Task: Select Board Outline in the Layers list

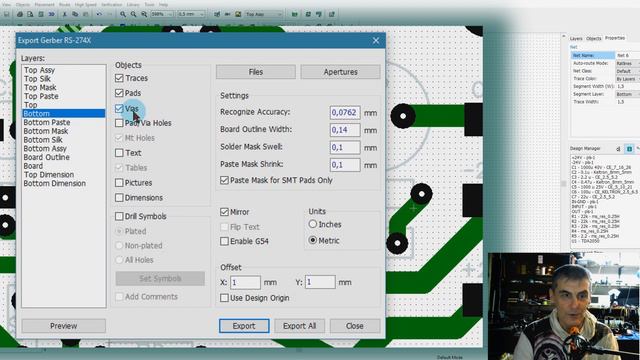Action: [47, 157]
